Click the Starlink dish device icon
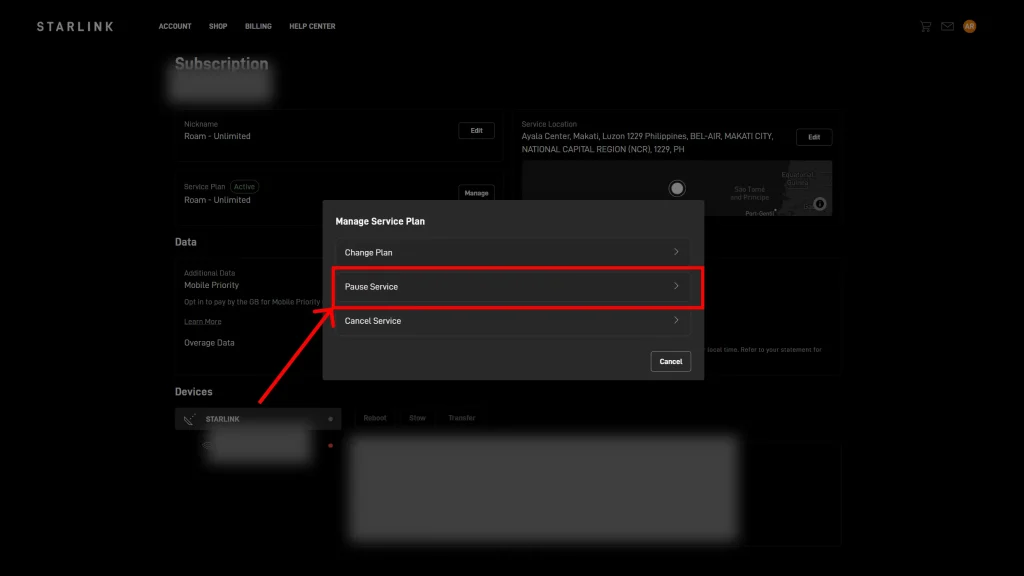The image size is (1024, 576). [x=190, y=419]
